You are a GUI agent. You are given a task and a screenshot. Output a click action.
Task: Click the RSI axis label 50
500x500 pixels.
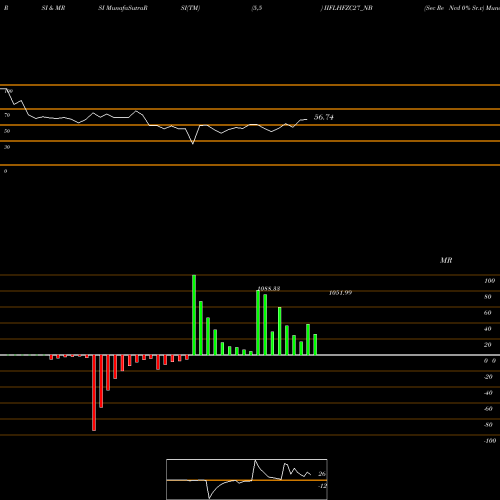point(7,131)
